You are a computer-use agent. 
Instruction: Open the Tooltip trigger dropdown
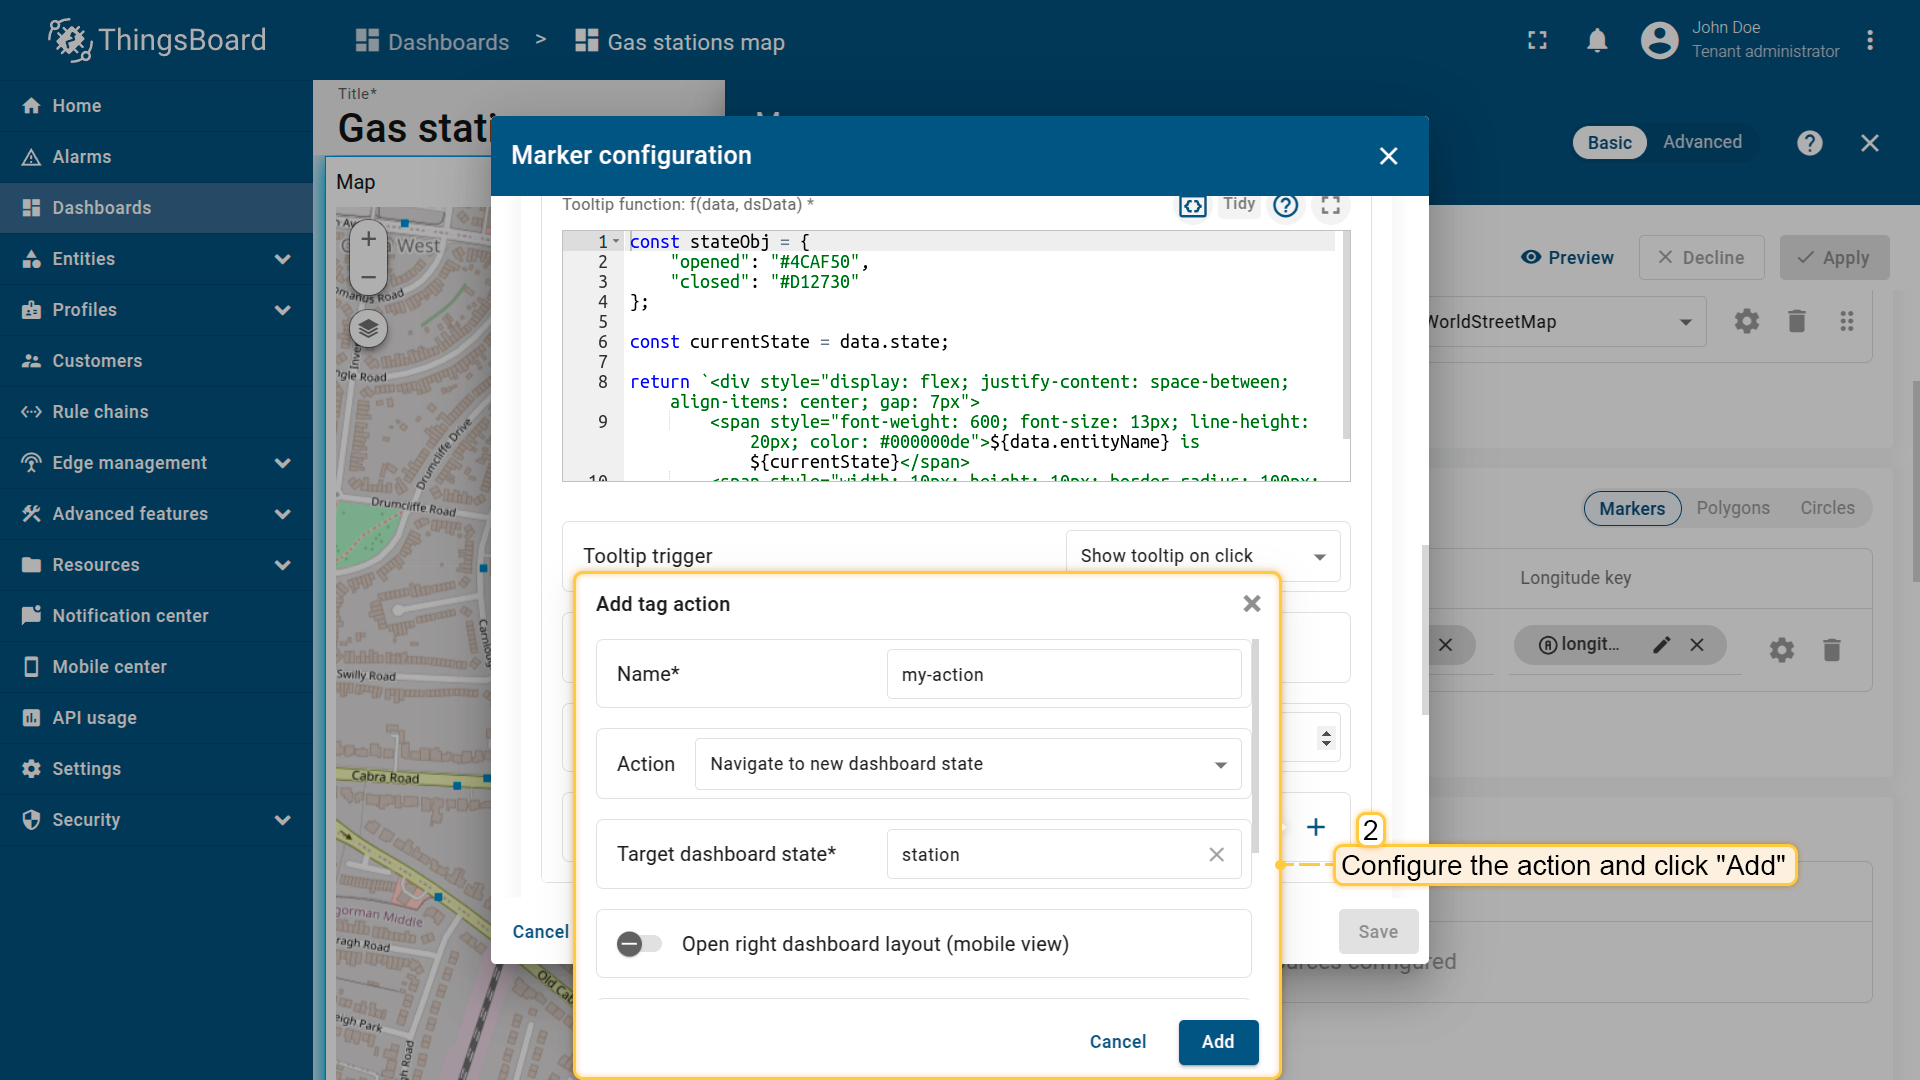pos(1202,556)
